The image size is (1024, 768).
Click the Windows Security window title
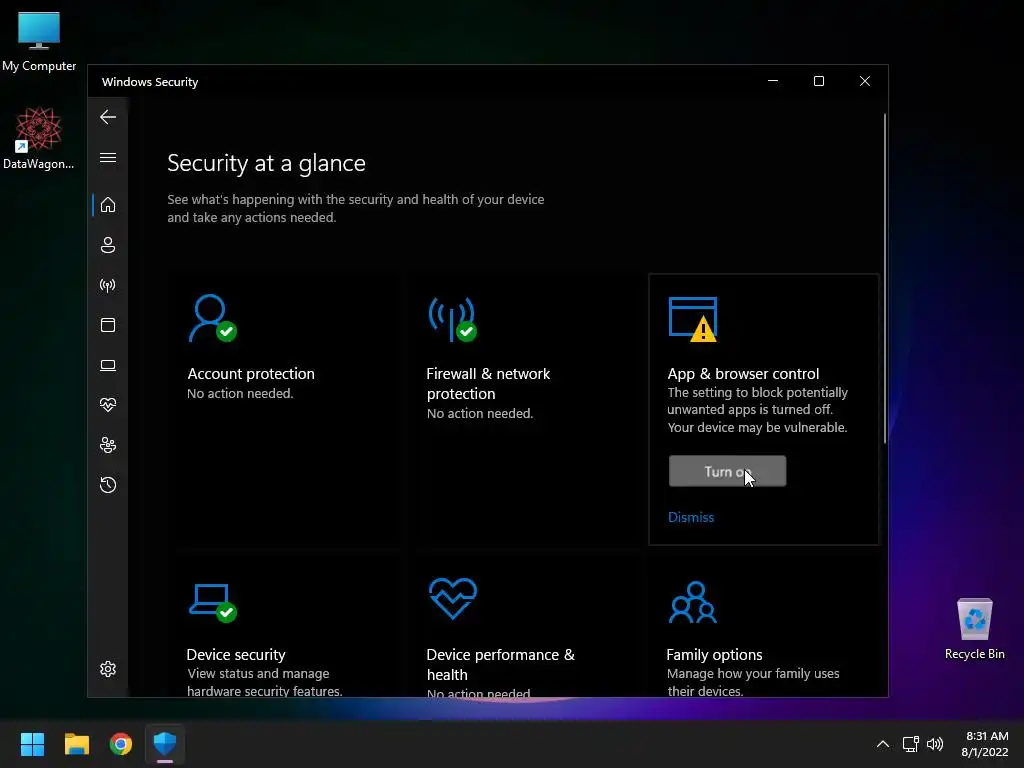click(x=150, y=82)
